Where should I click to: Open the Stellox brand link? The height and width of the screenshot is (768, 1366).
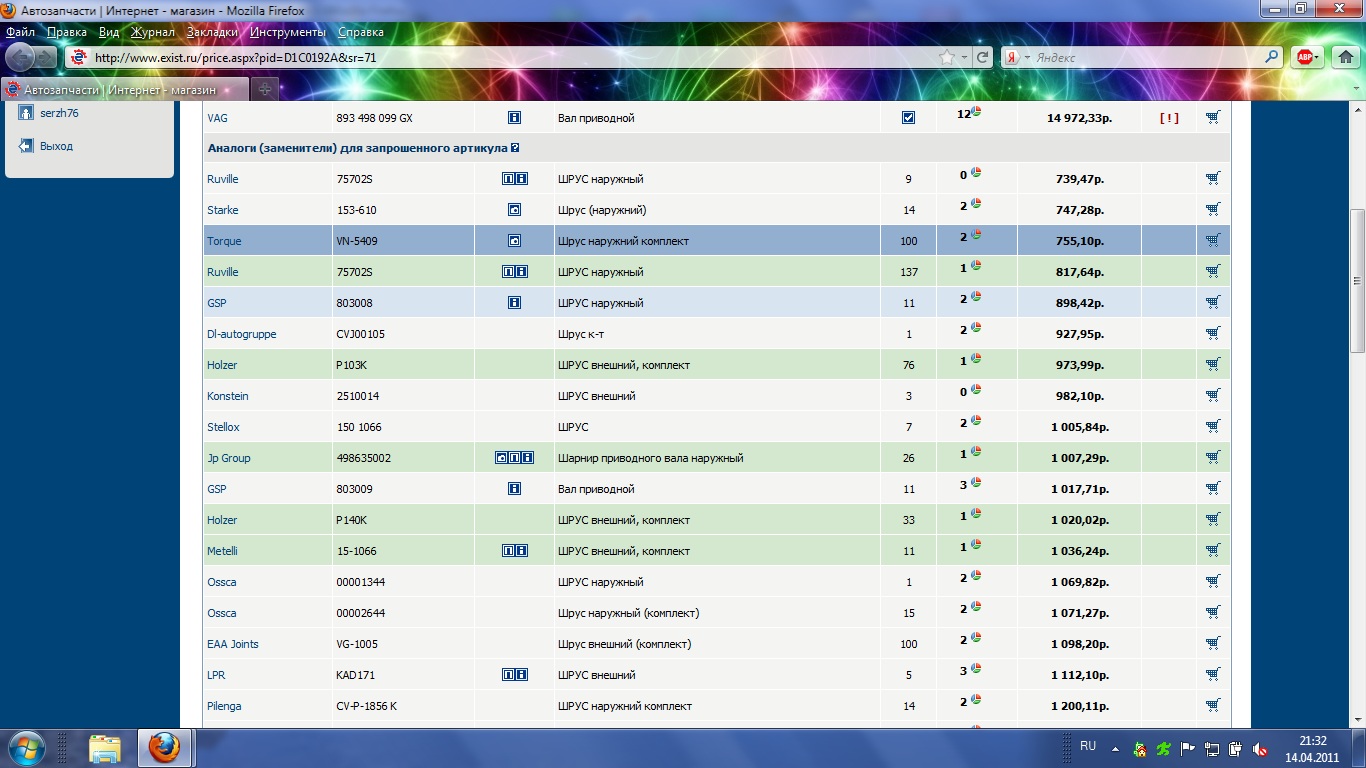(223, 427)
